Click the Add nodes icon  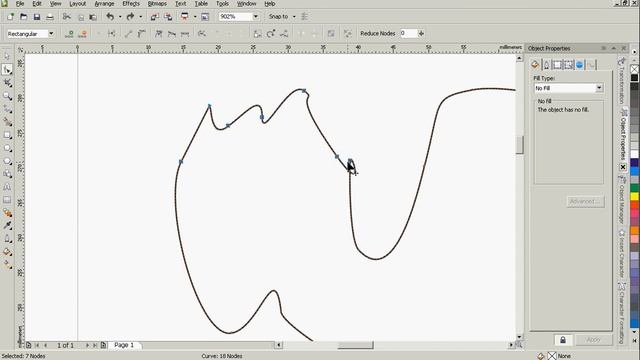pos(69,34)
